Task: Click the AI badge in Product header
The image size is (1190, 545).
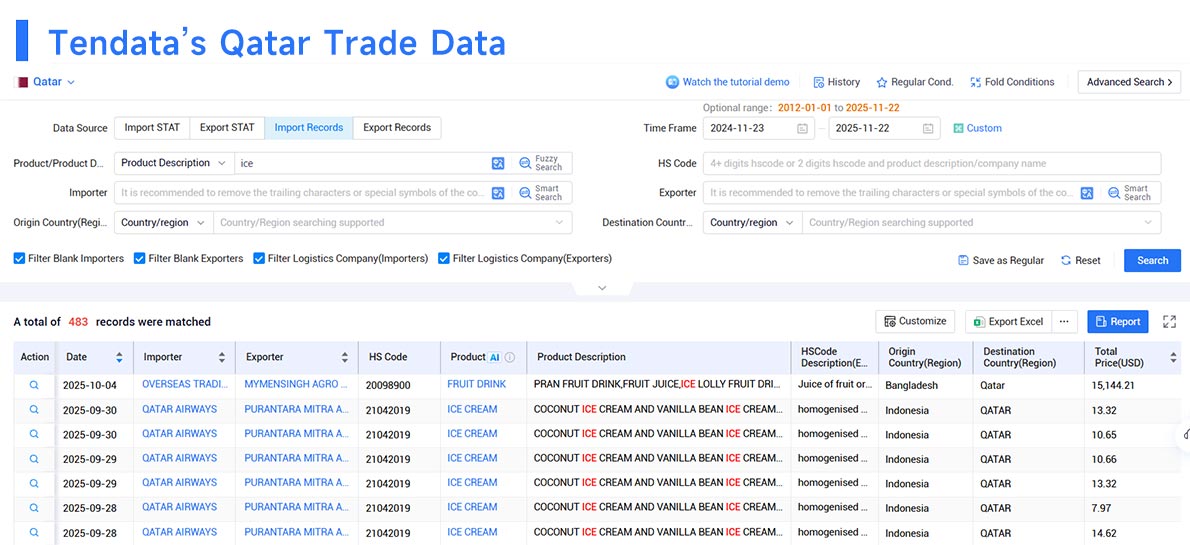Action: [x=495, y=357]
